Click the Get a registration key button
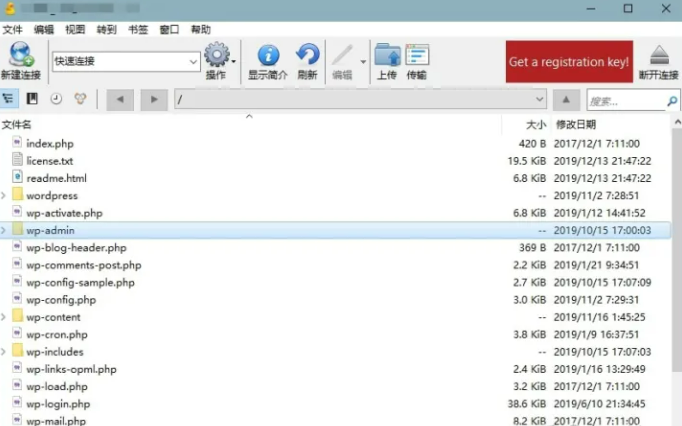 pos(569,62)
